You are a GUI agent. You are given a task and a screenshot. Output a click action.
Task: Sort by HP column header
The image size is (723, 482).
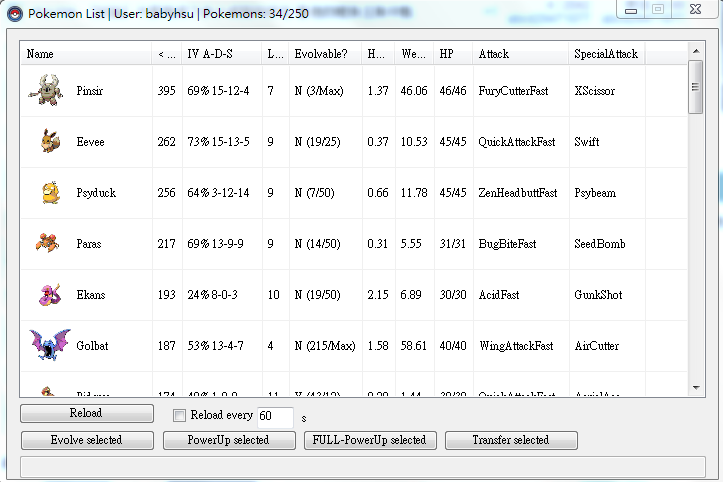click(x=453, y=54)
